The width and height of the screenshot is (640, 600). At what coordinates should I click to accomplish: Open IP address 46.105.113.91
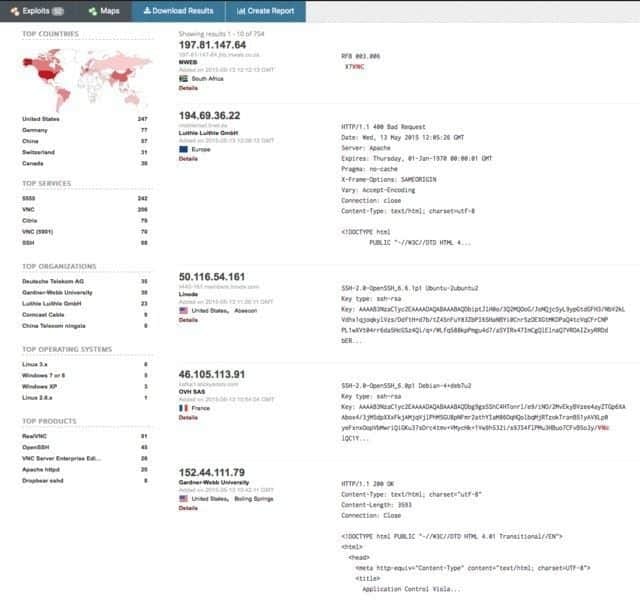212,374
